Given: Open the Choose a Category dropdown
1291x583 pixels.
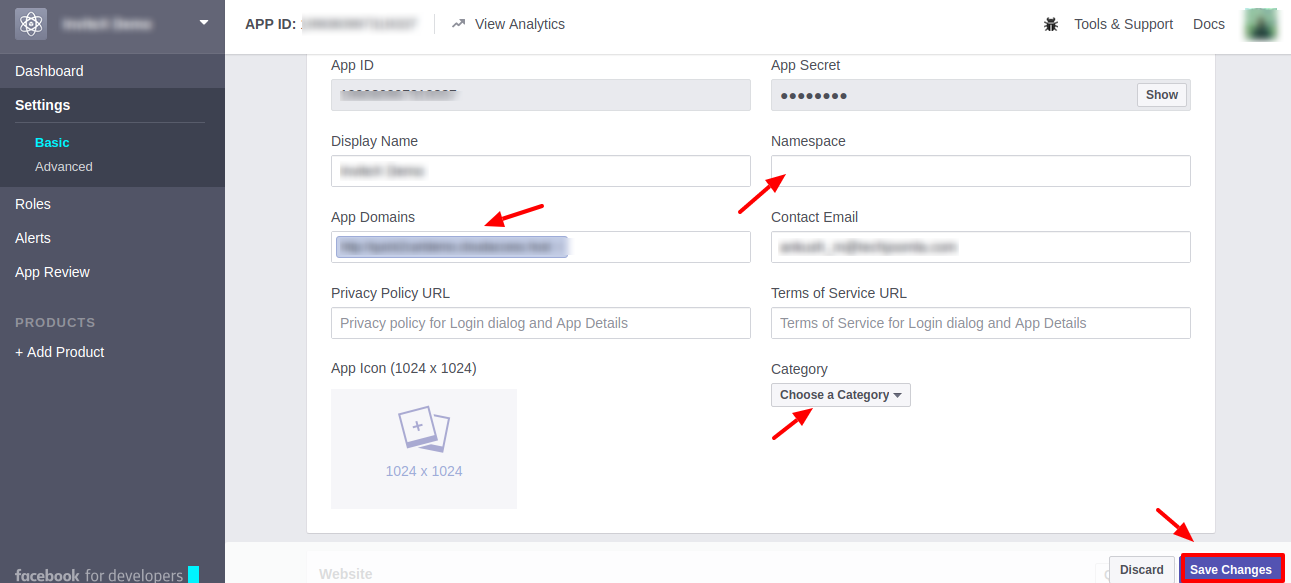Looking at the screenshot, I should tap(840, 395).
